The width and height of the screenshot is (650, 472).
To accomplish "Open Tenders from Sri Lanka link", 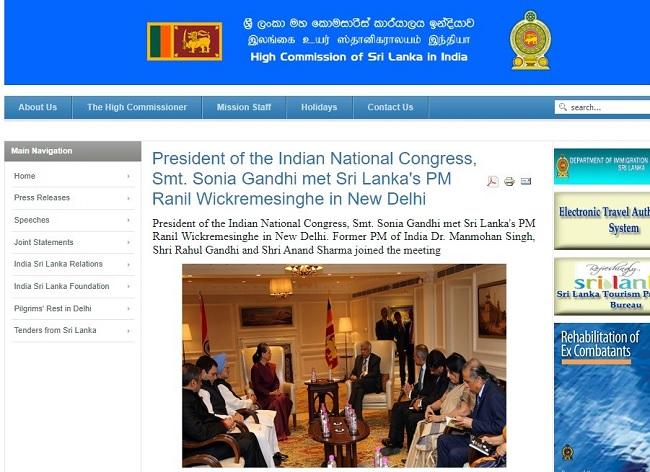I will point(55,330).
